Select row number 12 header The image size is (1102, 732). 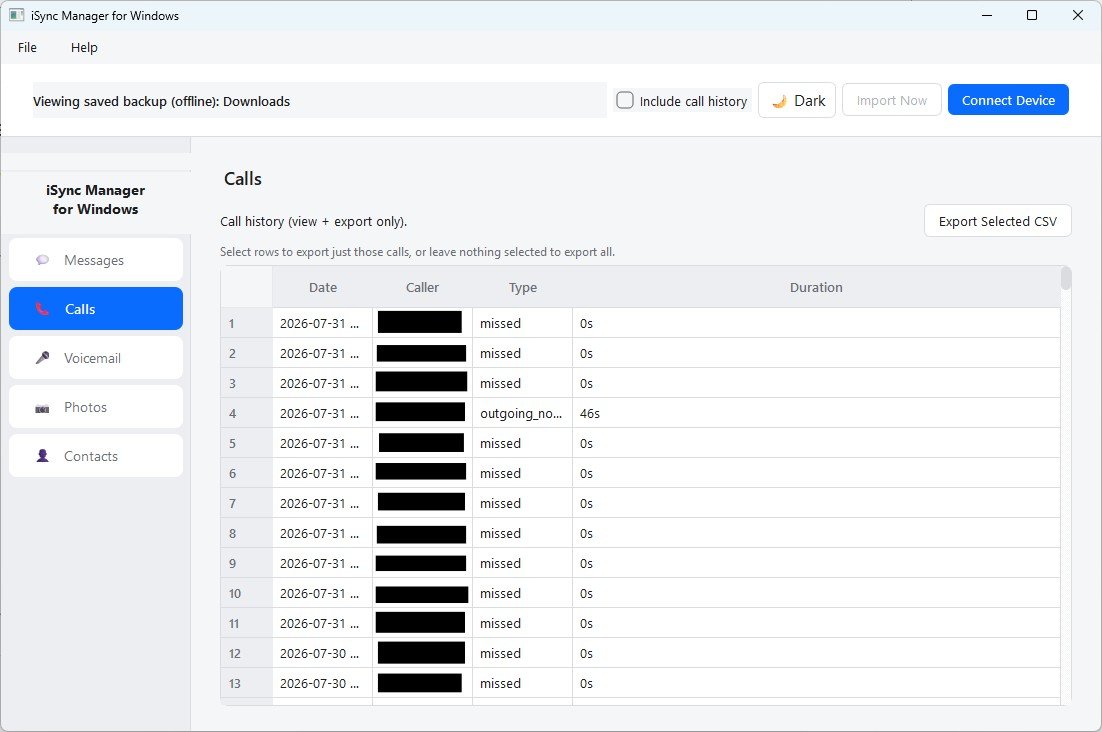(247, 653)
